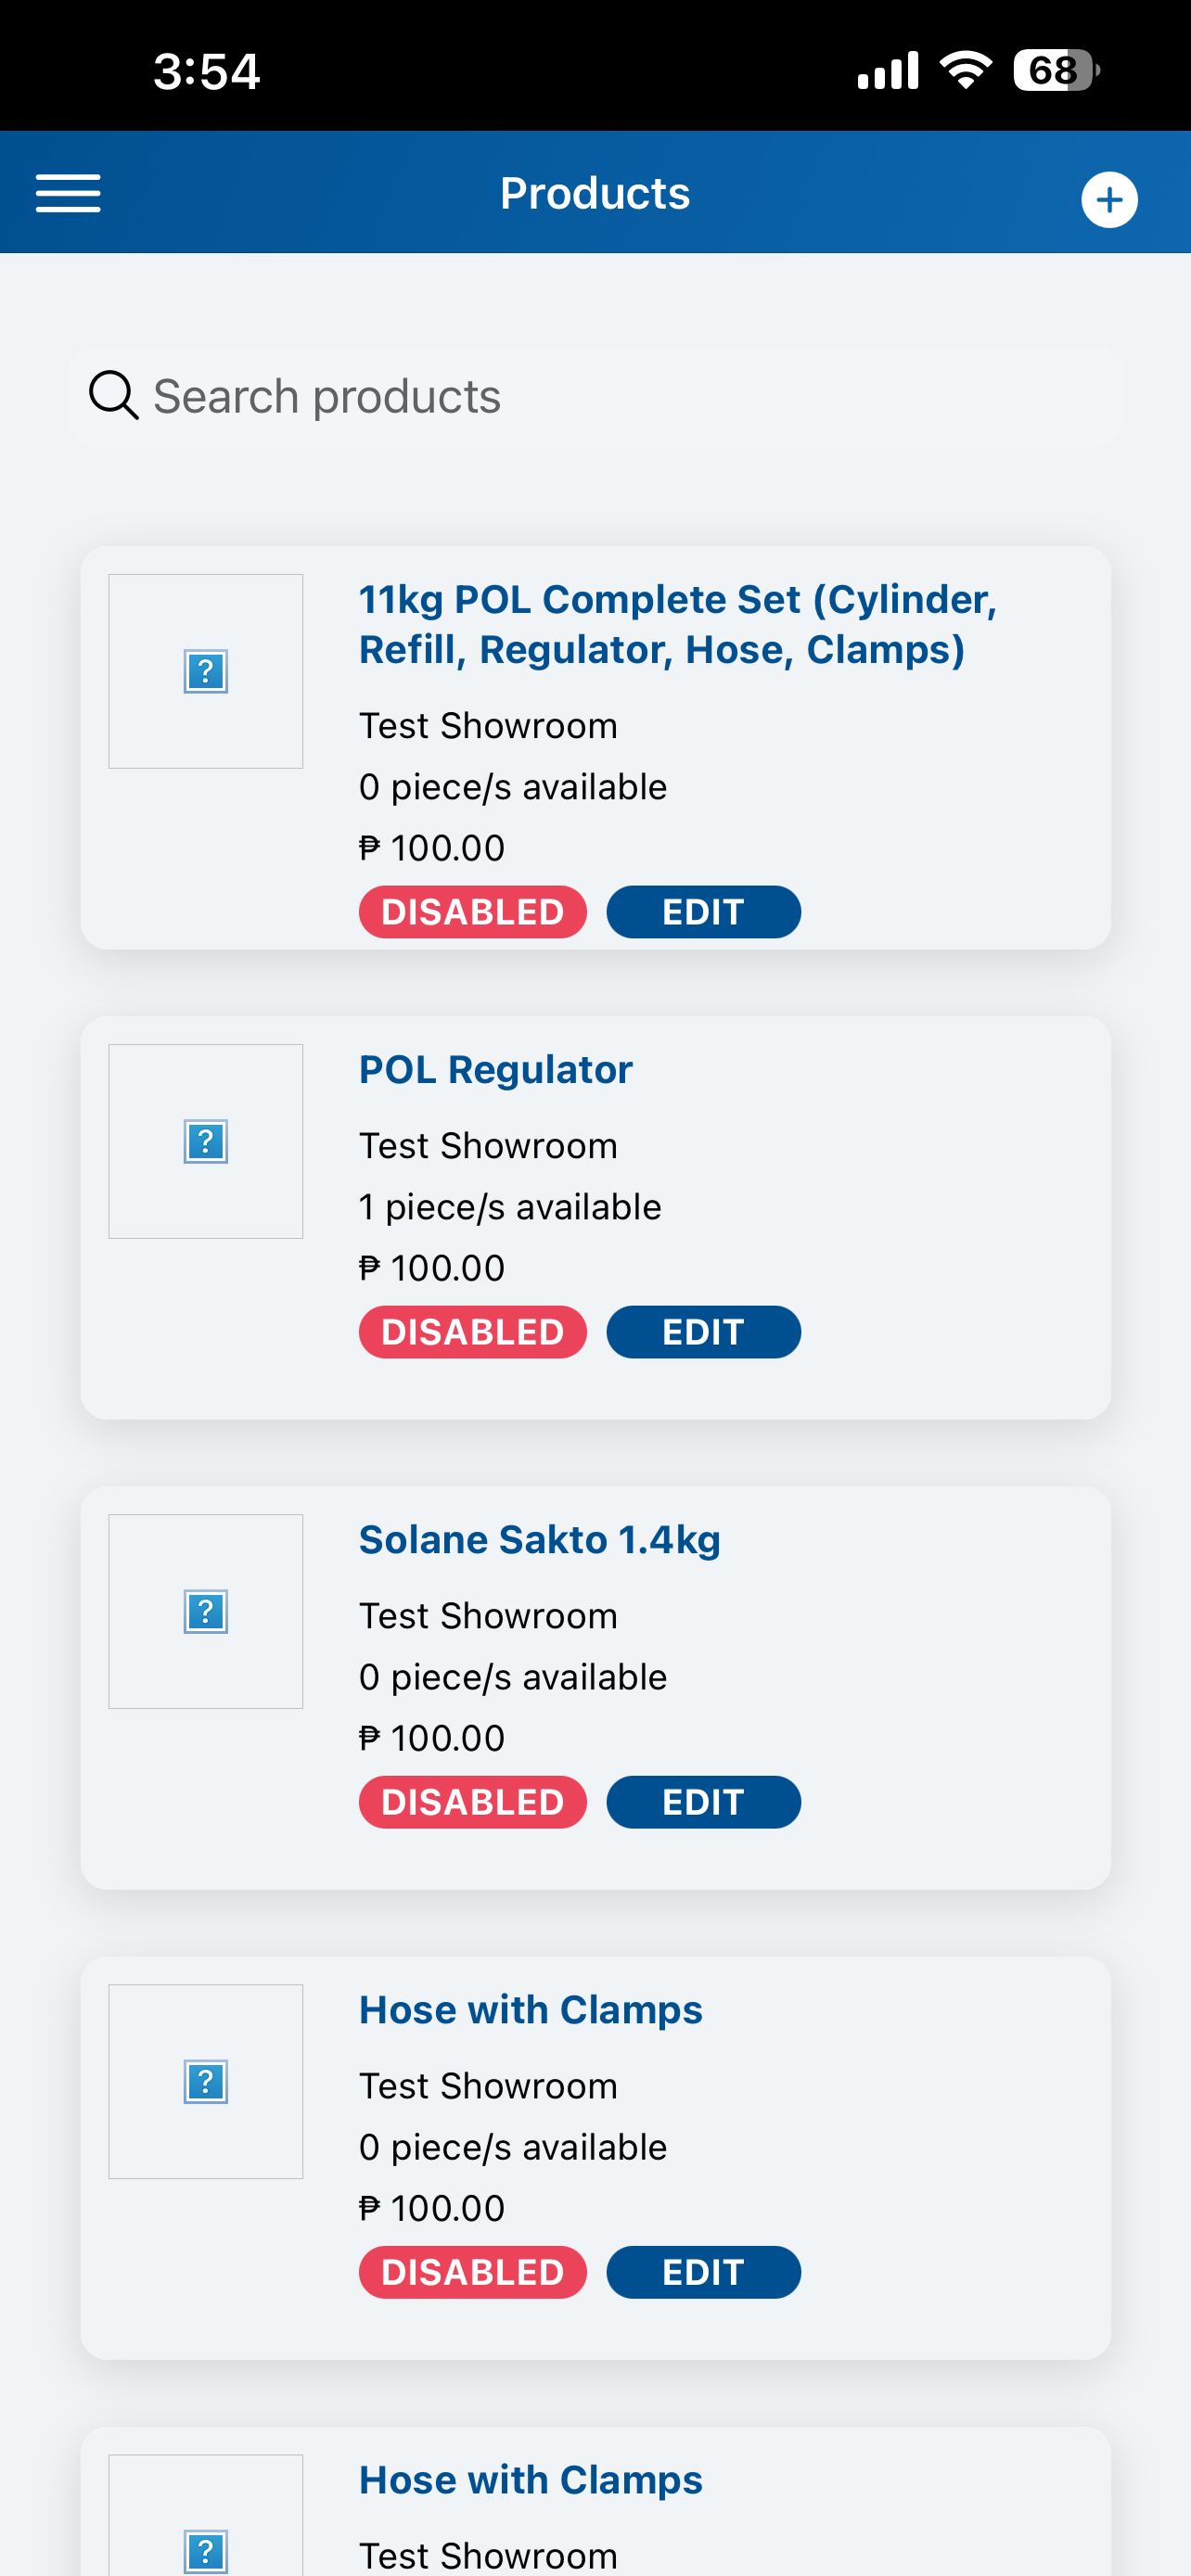Toggle DISABLED status on Solane Sakto 1.4kg
Screen dimensions: 1191x2576
[x=473, y=1802]
